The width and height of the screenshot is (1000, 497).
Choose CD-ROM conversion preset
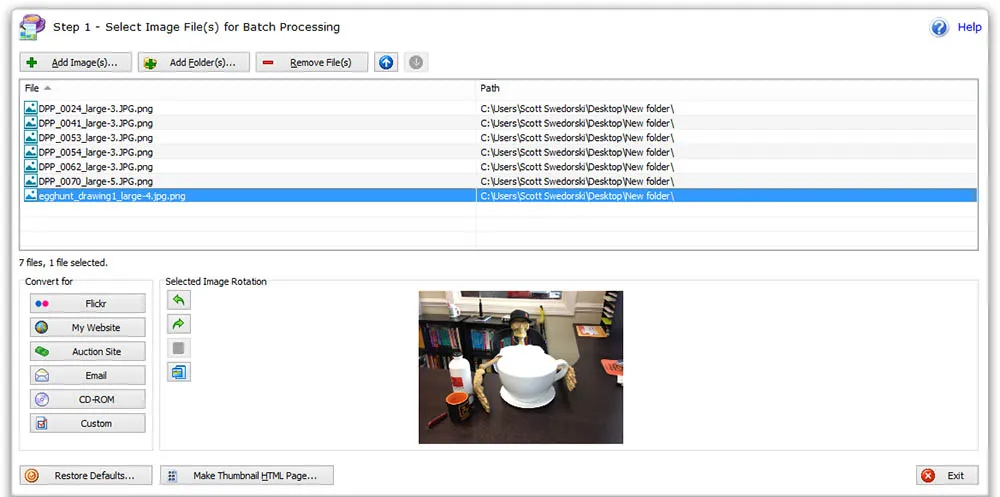pos(87,399)
